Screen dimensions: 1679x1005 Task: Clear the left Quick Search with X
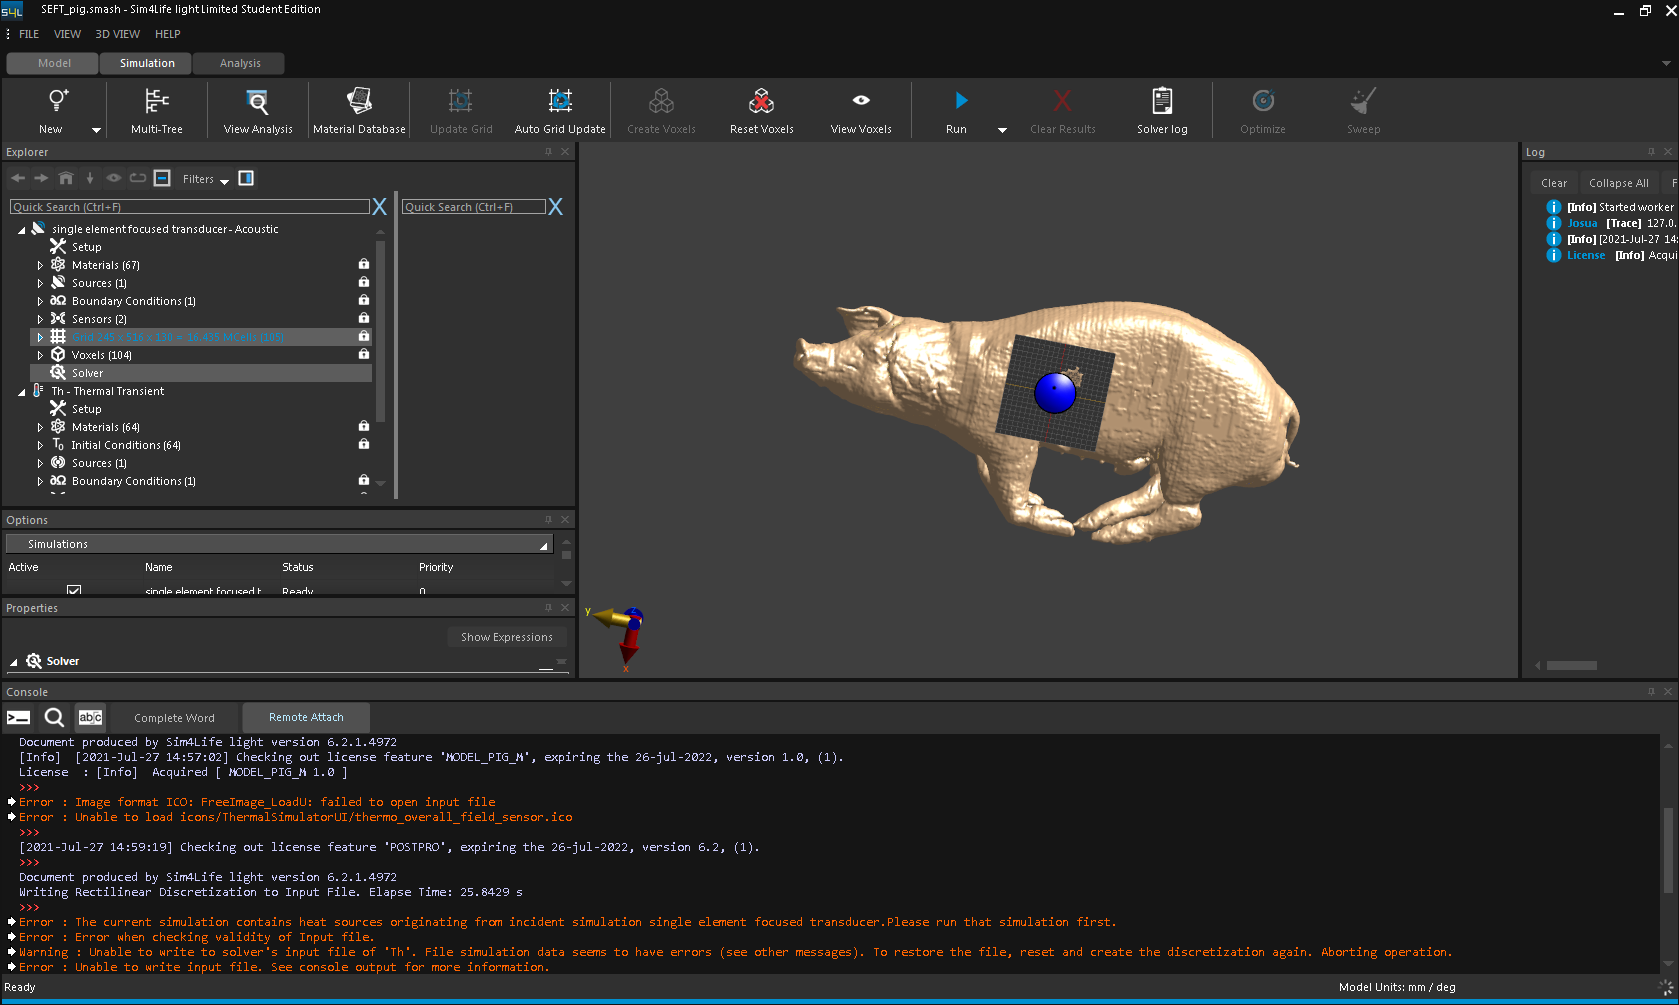pyautogui.click(x=379, y=207)
